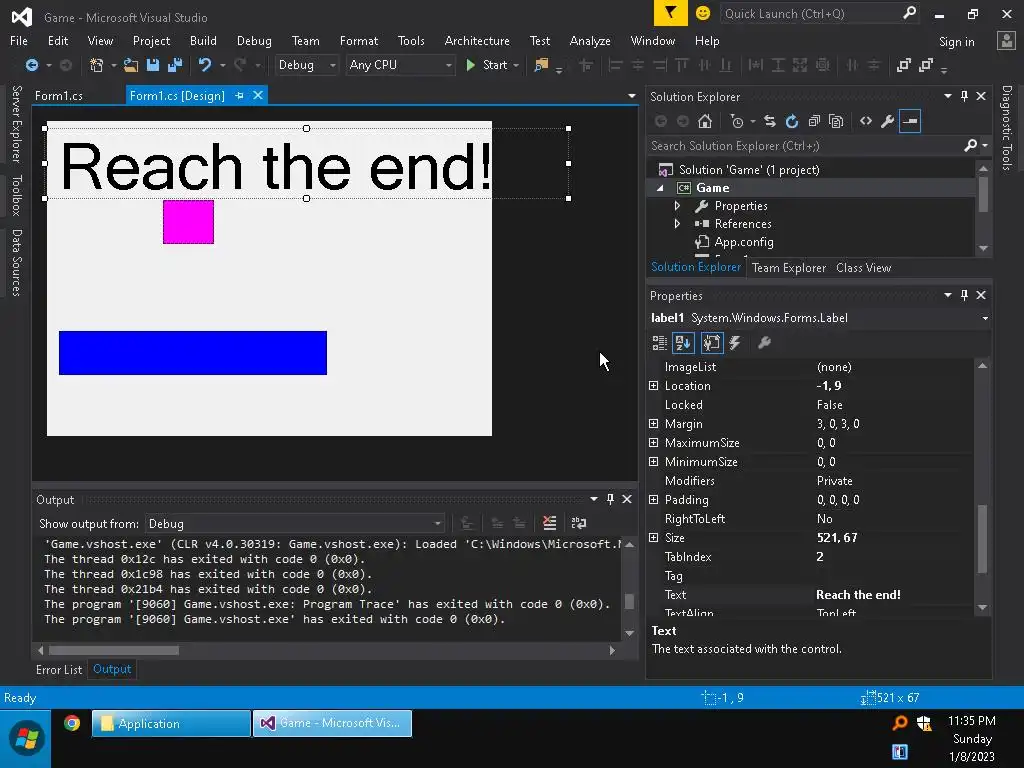Toggle Categorized view in Properties panel

click(x=660, y=343)
